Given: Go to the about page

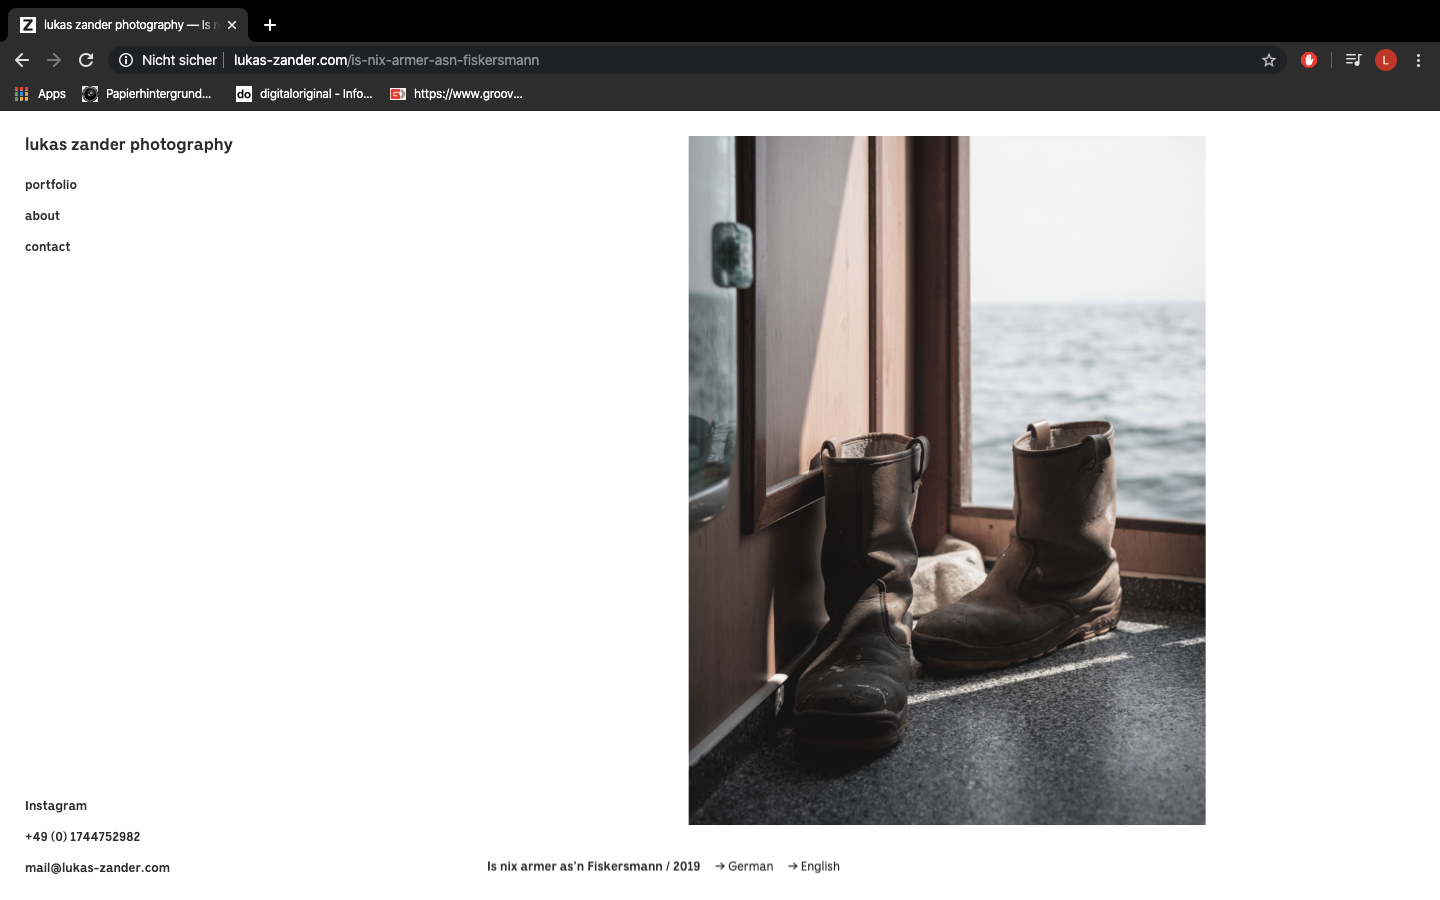Looking at the screenshot, I should pyautogui.click(x=42, y=216).
